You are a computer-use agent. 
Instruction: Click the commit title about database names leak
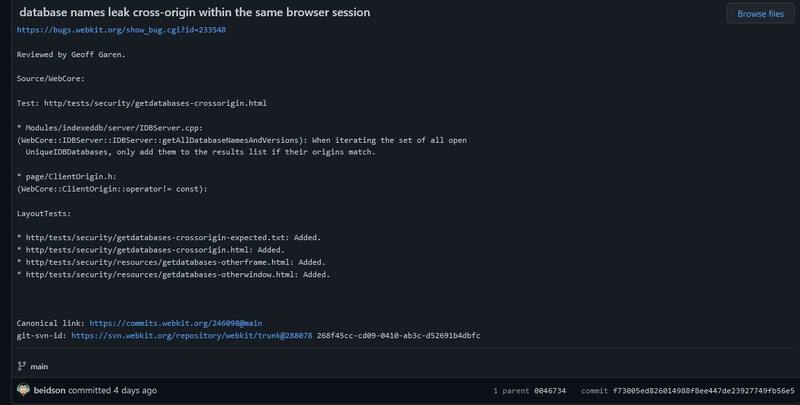click(194, 12)
